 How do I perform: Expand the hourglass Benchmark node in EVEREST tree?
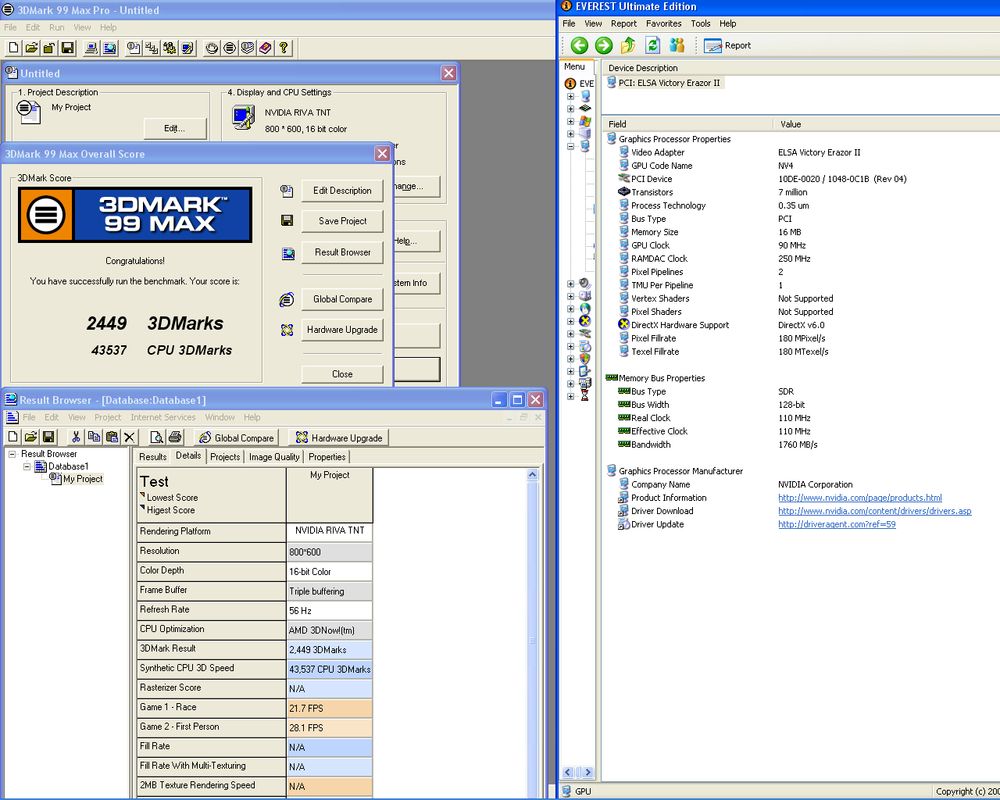(571, 396)
